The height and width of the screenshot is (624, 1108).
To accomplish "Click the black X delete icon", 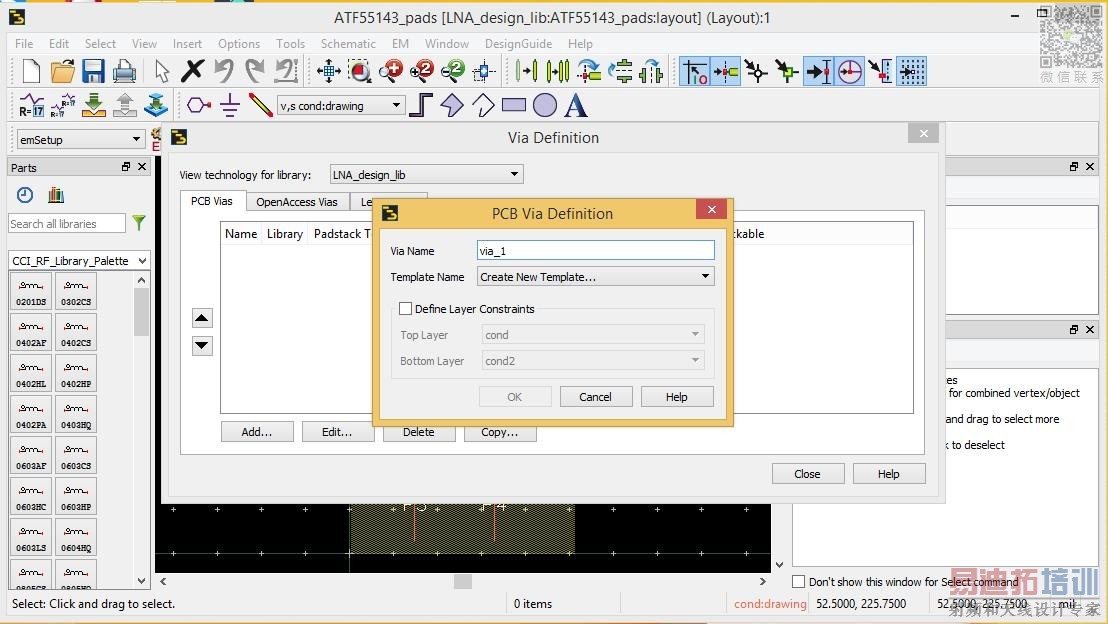I will tap(192, 71).
